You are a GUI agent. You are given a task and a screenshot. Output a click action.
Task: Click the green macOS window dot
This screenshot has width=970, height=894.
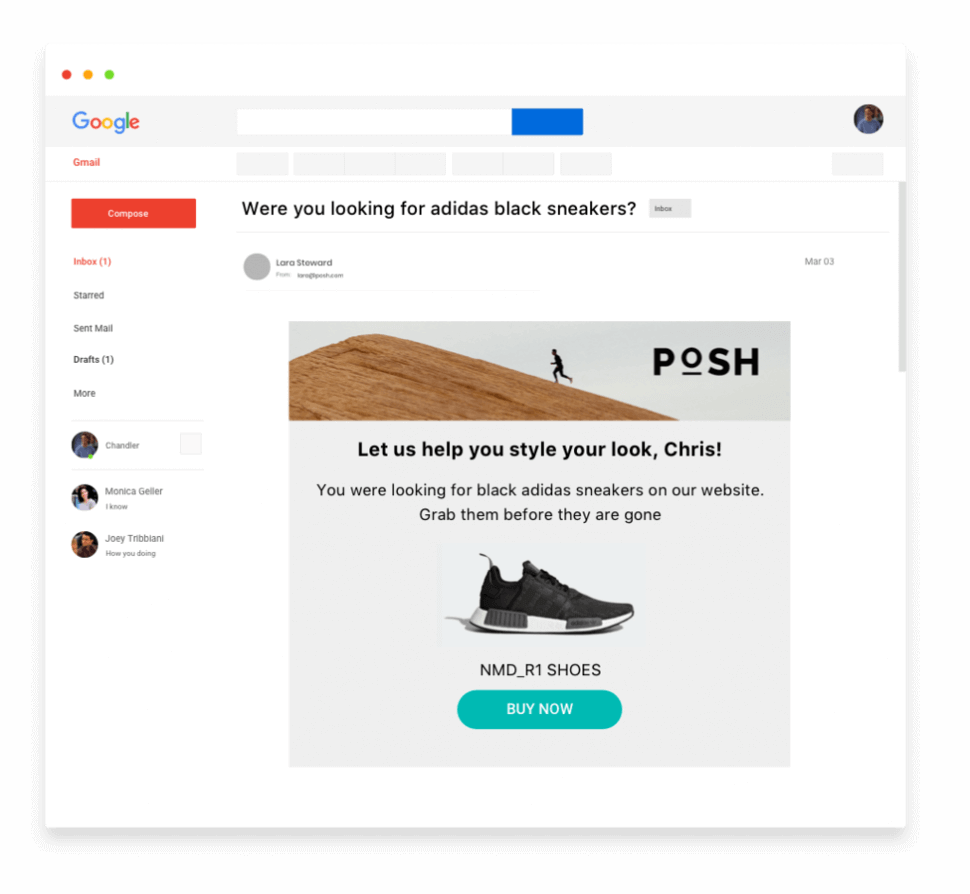coord(109,75)
